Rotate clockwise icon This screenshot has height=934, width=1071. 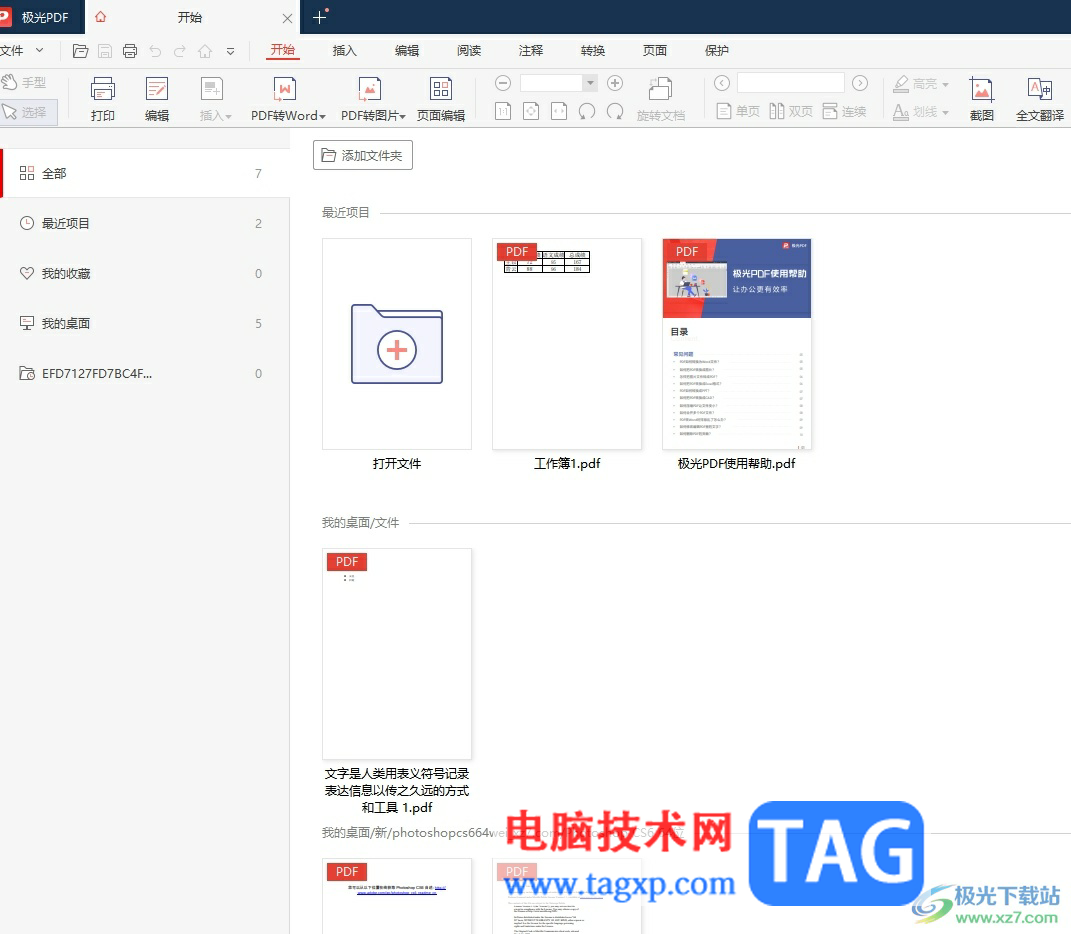coord(615,111)
